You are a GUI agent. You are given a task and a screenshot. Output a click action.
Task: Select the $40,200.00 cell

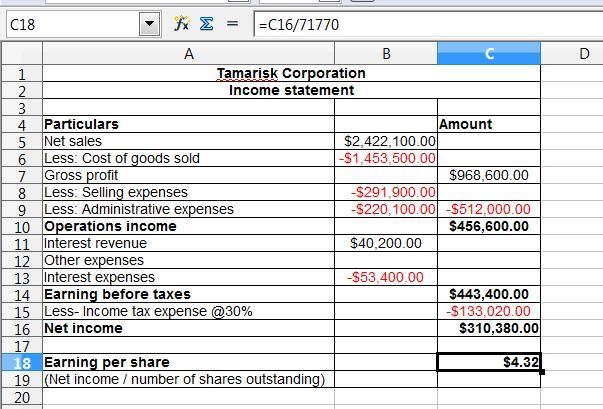(386, 243)
